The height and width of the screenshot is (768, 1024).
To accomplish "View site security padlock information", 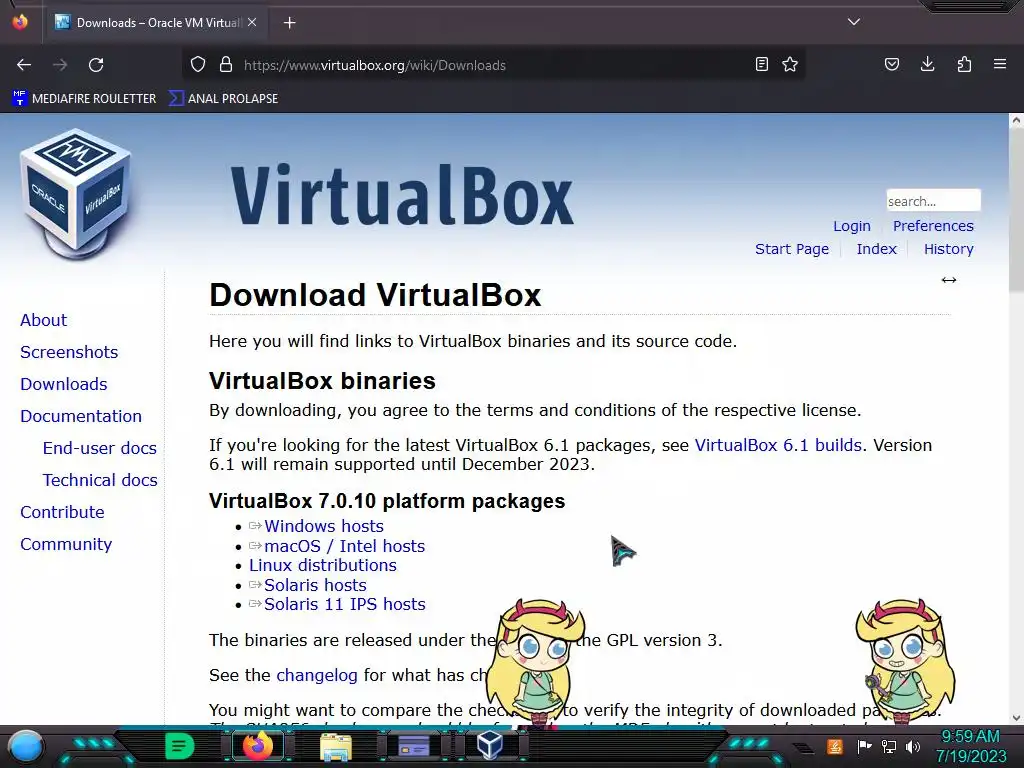I will [x=226, y=65].
